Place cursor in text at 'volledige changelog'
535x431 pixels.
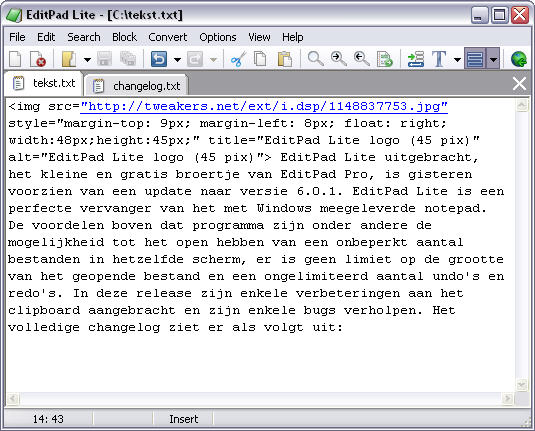[x=84, y=328]
